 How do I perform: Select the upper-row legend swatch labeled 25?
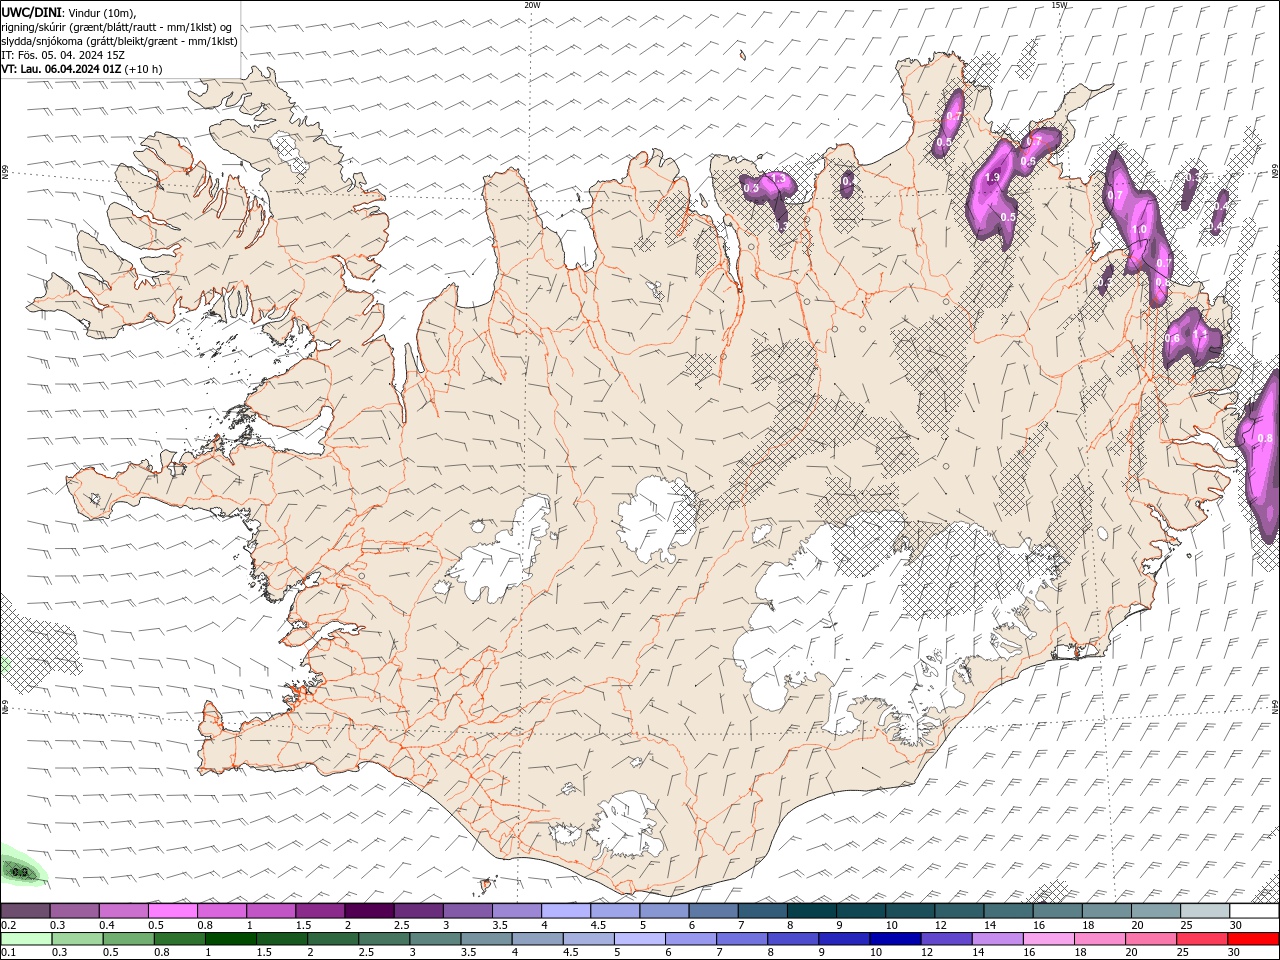click(x=1206, y=911)
